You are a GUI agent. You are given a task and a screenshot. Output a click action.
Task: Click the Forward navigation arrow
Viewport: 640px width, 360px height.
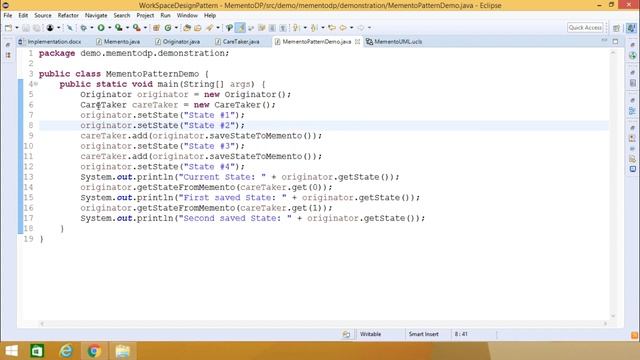[361, 28]
